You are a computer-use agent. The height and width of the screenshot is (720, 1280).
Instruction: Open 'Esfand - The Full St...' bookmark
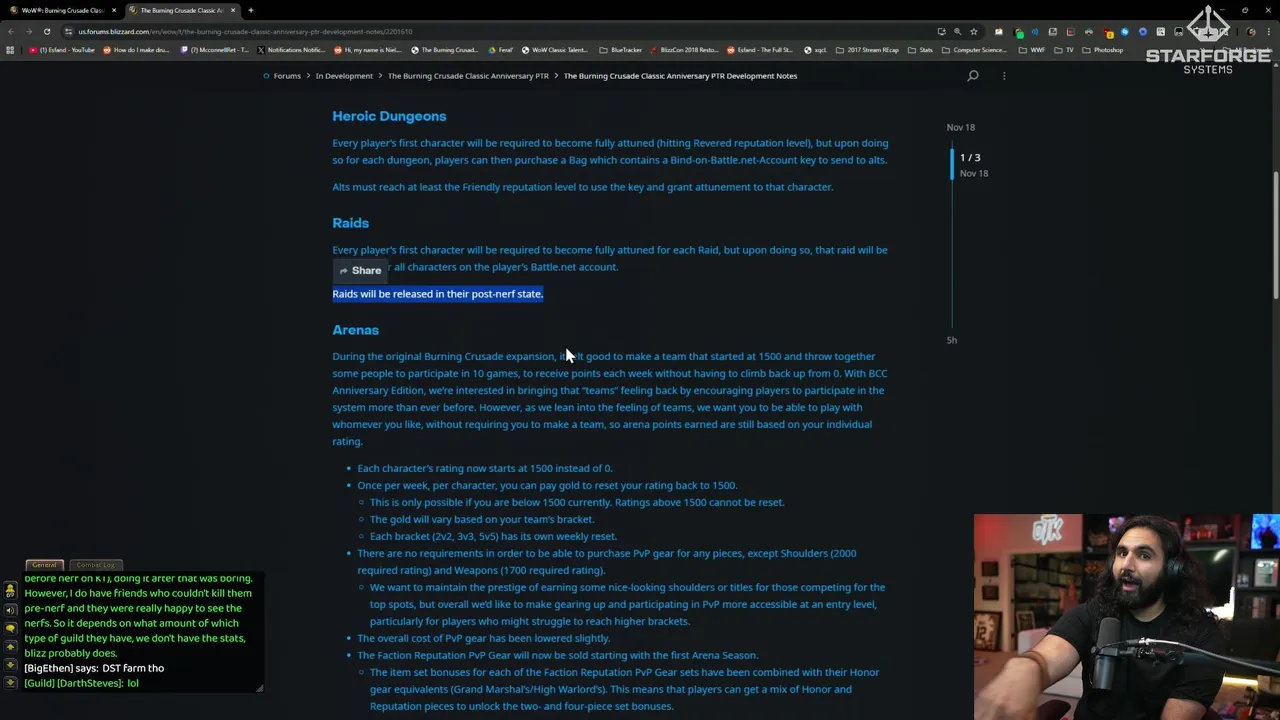pyautogui.click(x=761, y=50)
